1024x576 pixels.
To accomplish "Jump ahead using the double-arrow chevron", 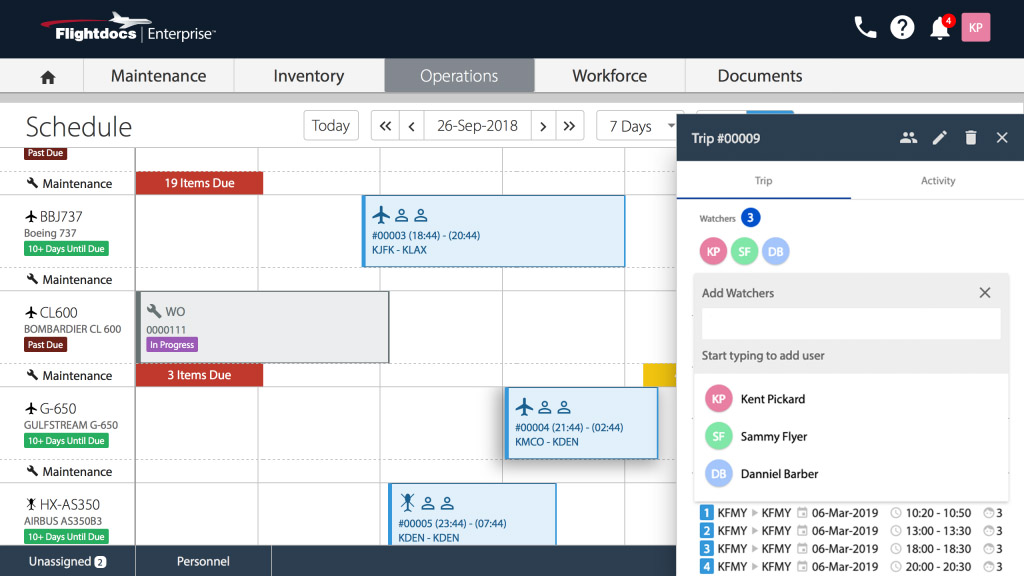I will pos(567,125).
